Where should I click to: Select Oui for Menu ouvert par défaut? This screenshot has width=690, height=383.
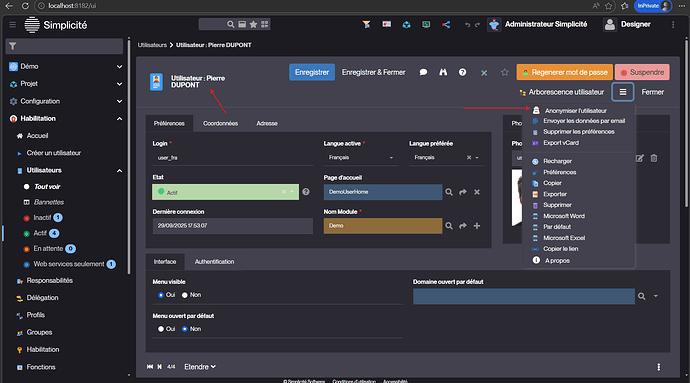(x=161, y=329)
